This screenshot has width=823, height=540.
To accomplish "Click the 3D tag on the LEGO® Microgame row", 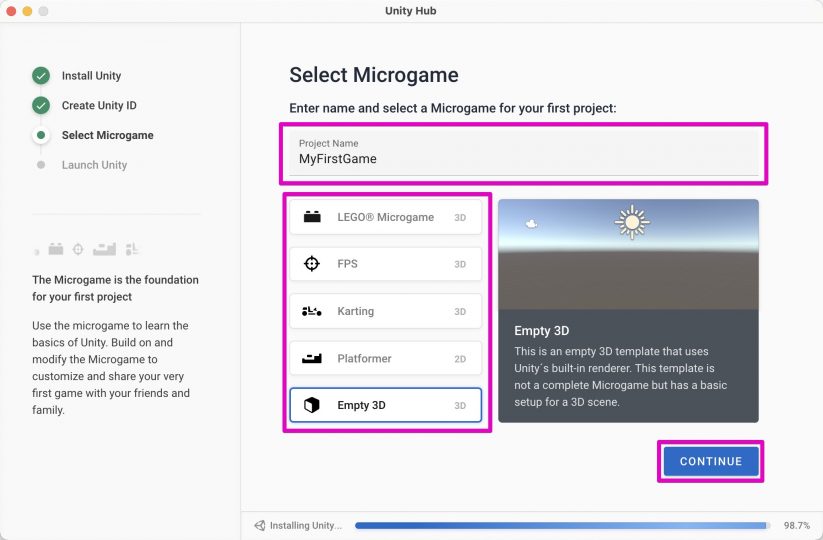I will click(x=460, y=217).
